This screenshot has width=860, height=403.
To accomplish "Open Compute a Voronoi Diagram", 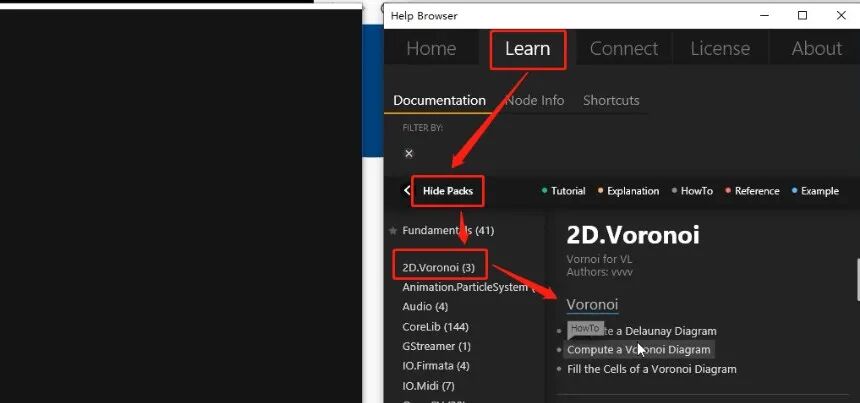I will pos(638,349).
